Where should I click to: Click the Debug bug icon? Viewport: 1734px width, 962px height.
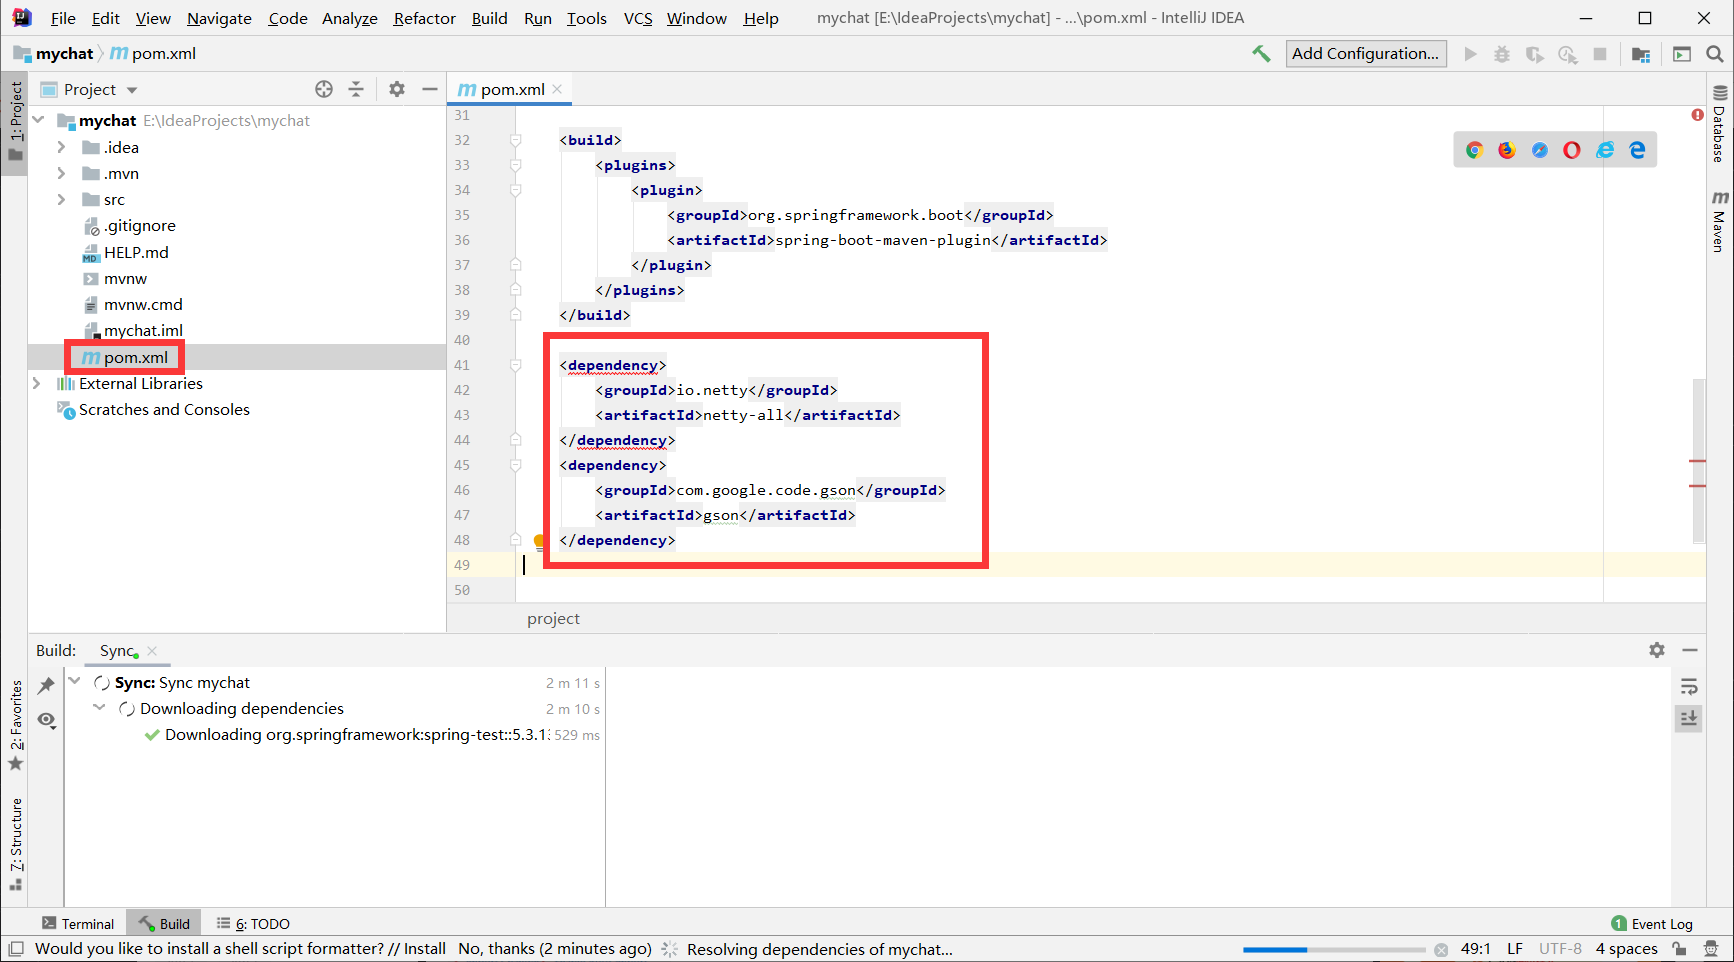pos(1502,54)
